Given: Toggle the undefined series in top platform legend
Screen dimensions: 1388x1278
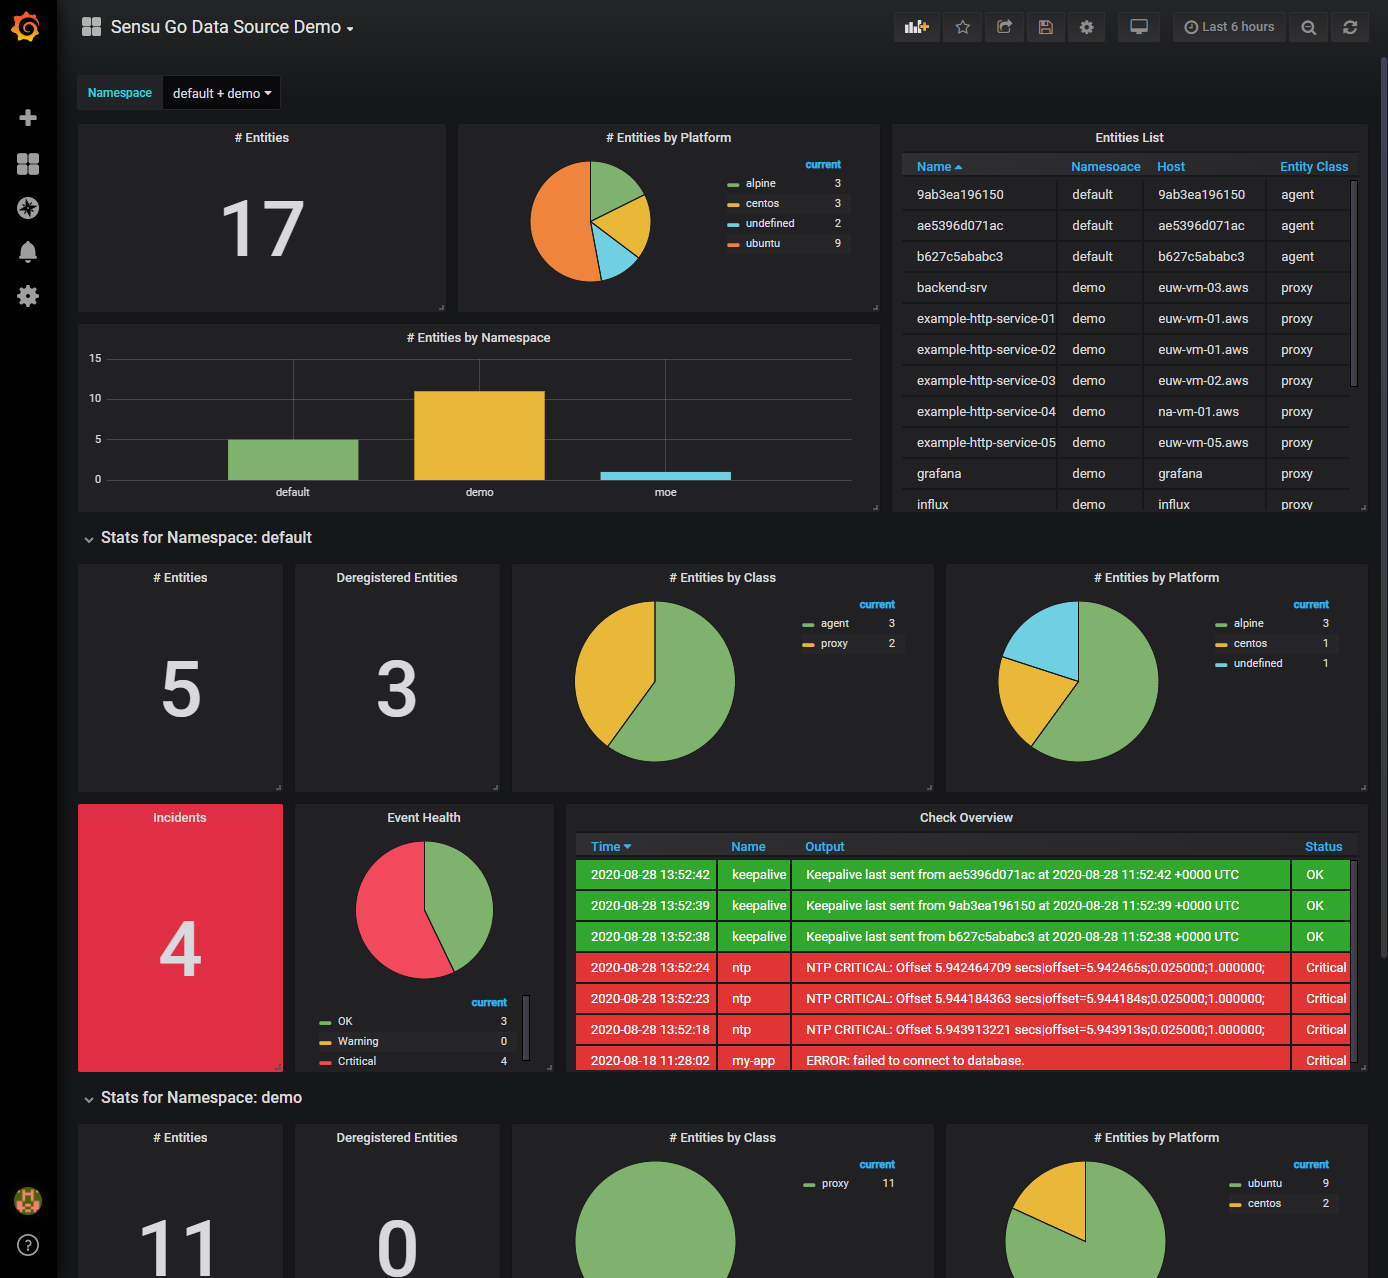Looking at the screenshot, I should click(770, 224).
